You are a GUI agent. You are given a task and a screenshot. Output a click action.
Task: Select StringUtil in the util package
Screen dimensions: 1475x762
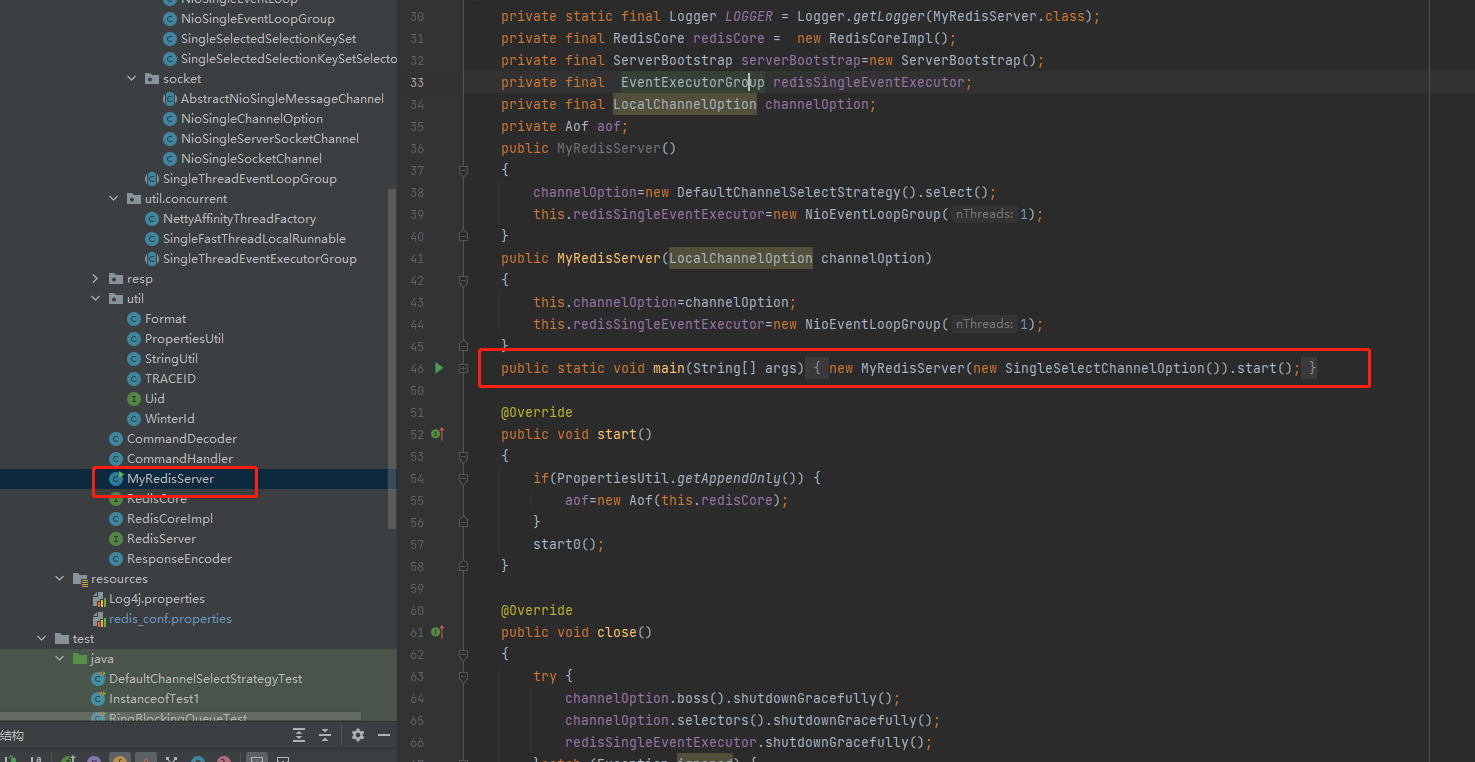171,359
